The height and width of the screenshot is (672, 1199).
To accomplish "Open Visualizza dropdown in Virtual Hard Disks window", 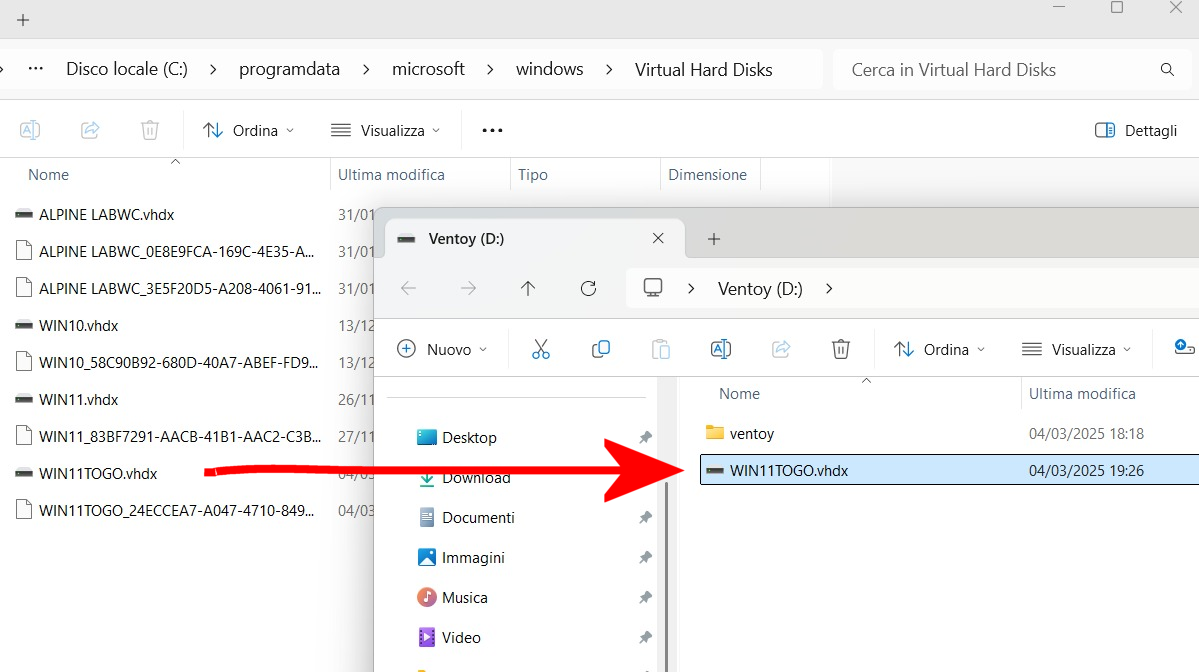I will (385, 131).
